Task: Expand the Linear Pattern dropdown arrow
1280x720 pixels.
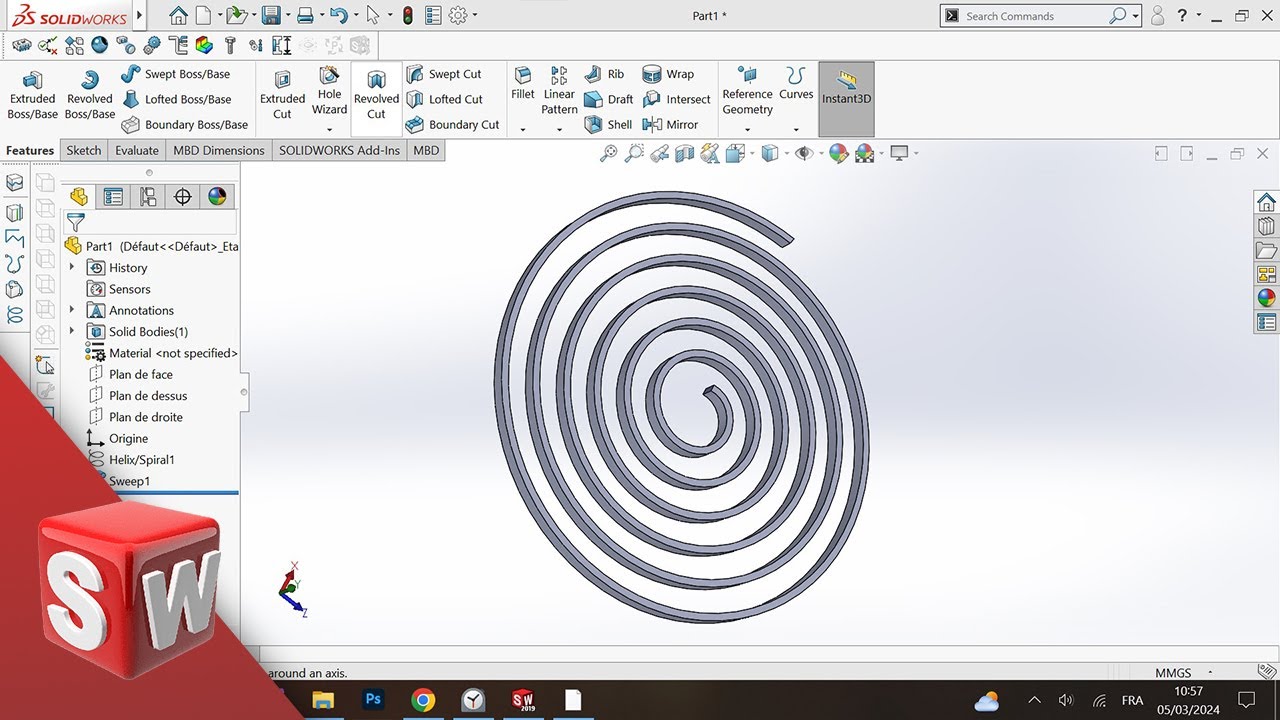Action: (559, 129)
